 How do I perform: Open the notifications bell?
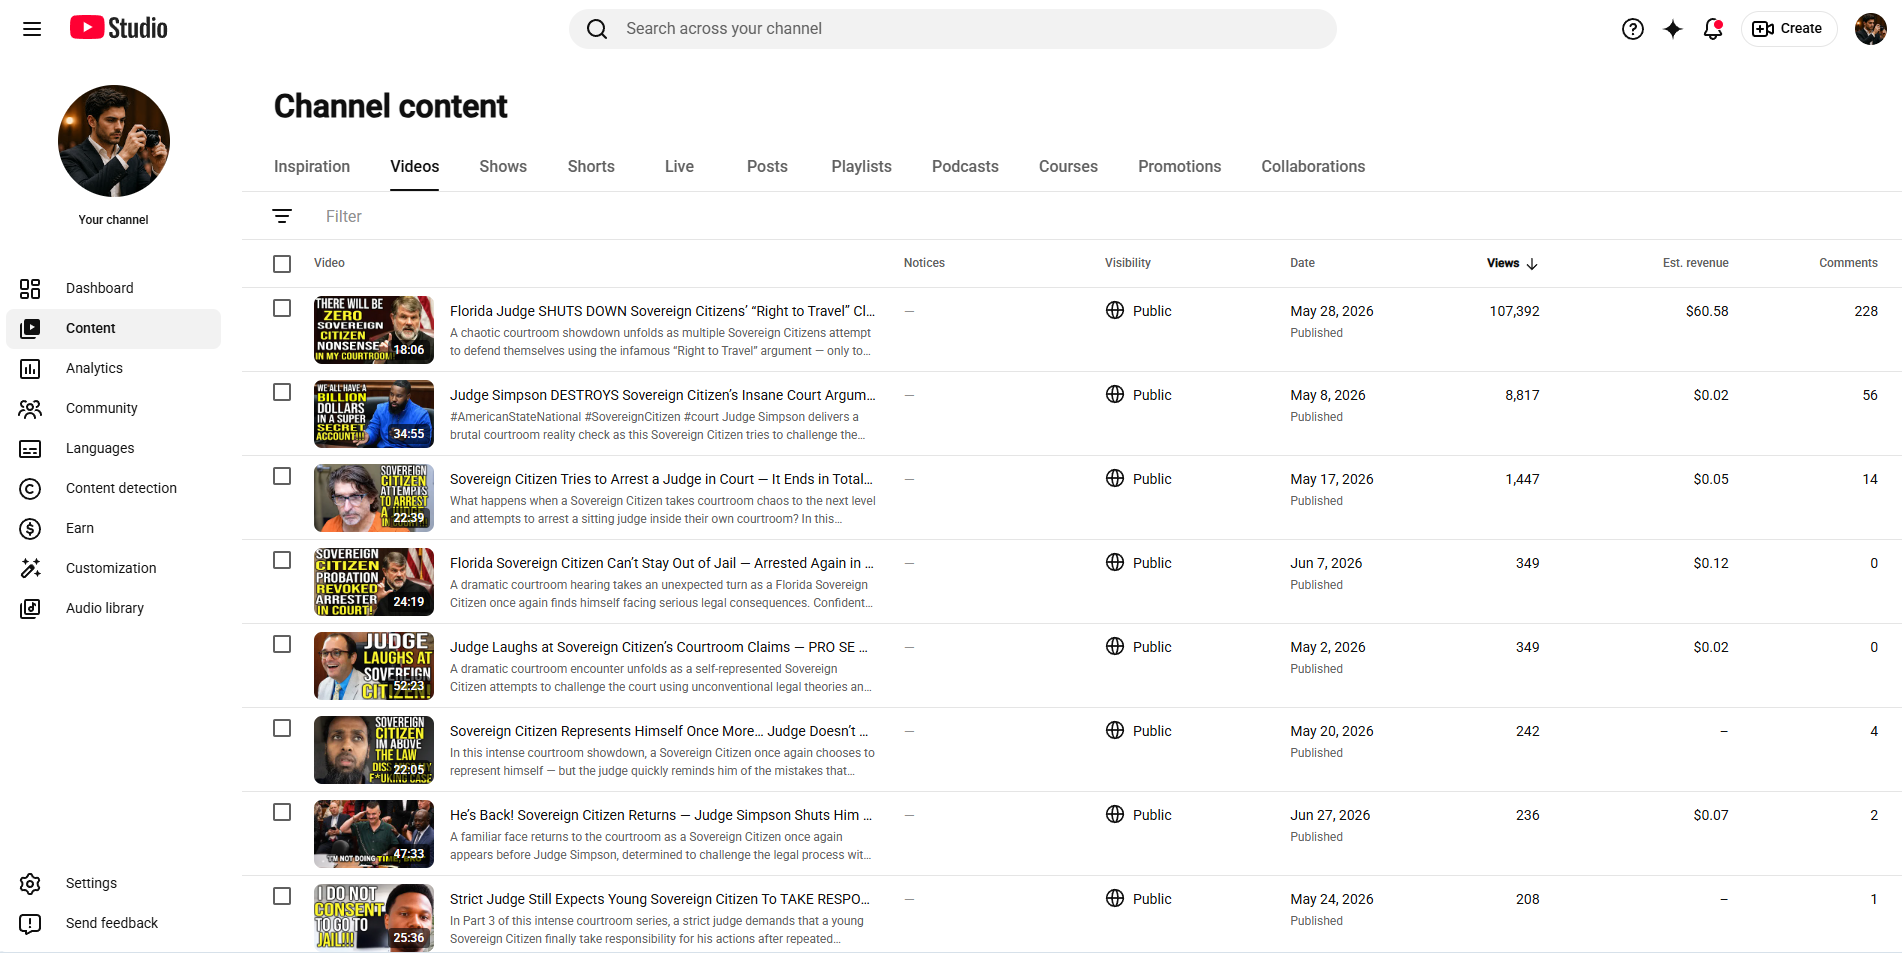(x=1713, y=29)
